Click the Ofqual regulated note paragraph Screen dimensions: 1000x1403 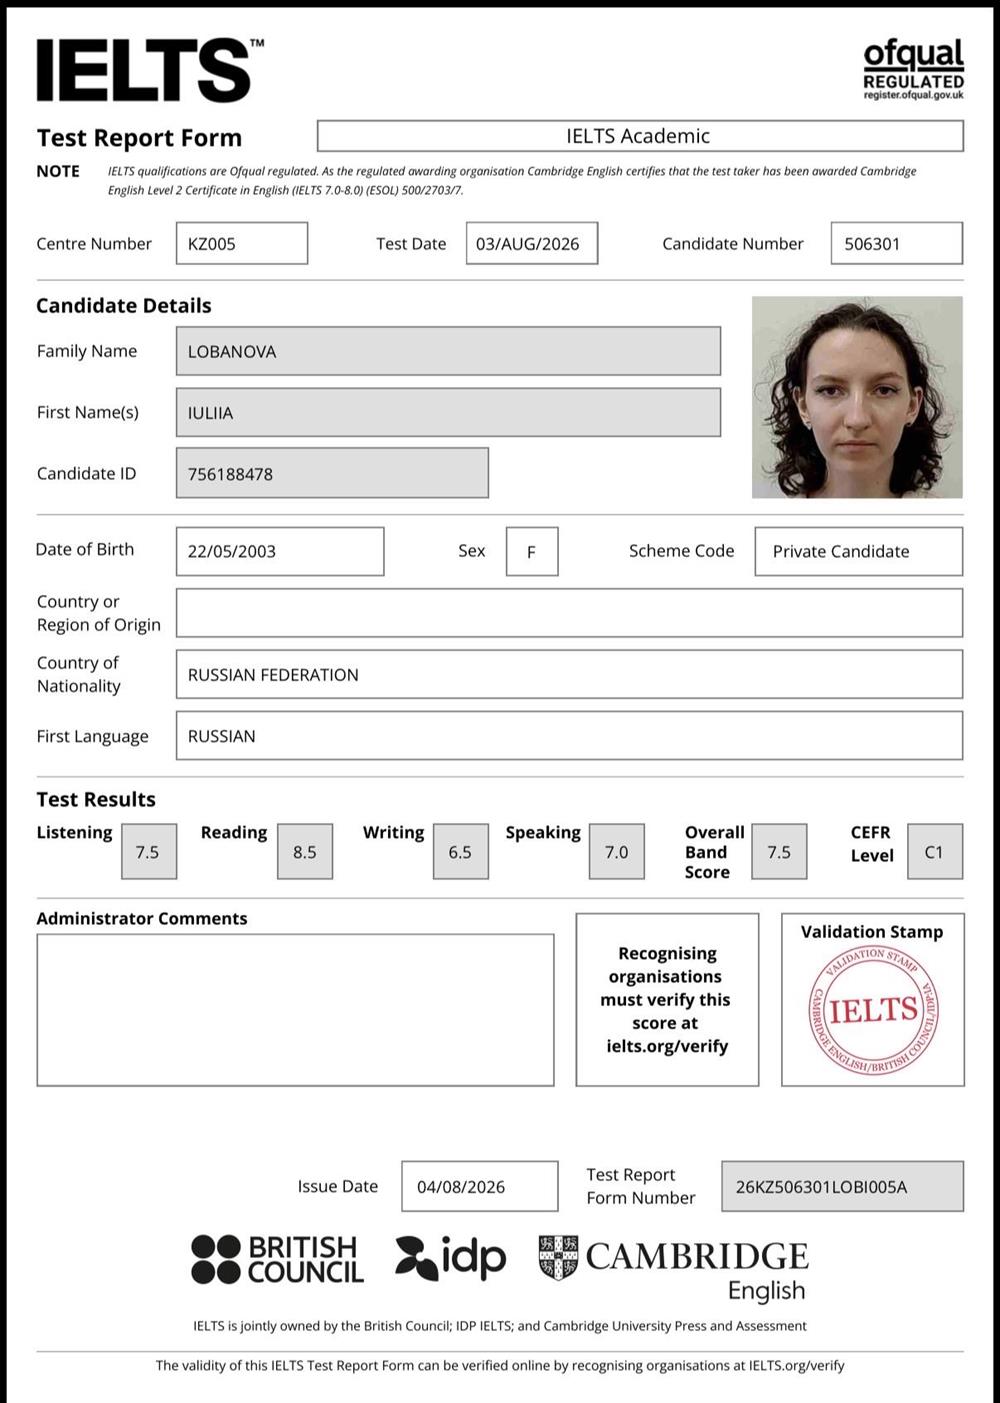[512, 180]
